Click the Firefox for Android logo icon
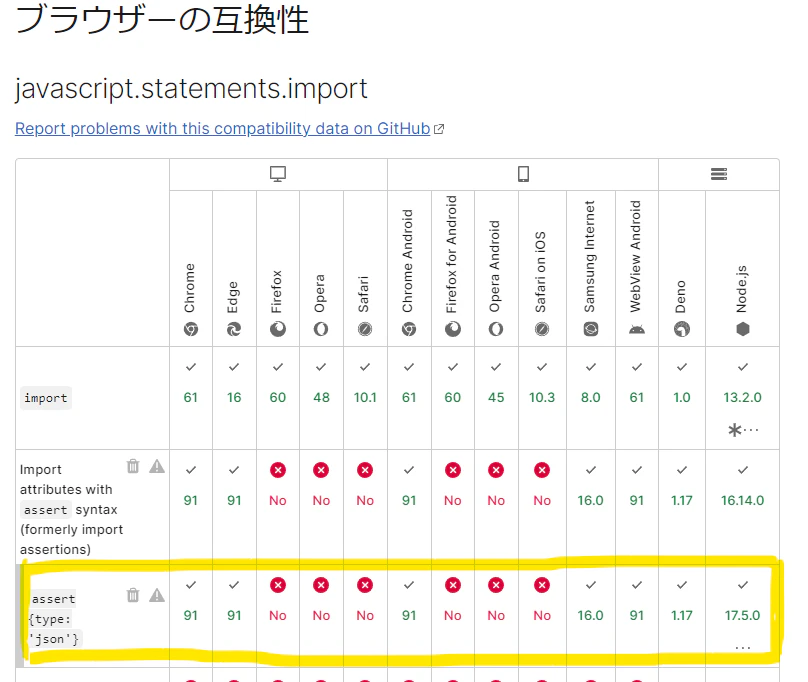Viewport: 808px width, 682px height. 453,329
